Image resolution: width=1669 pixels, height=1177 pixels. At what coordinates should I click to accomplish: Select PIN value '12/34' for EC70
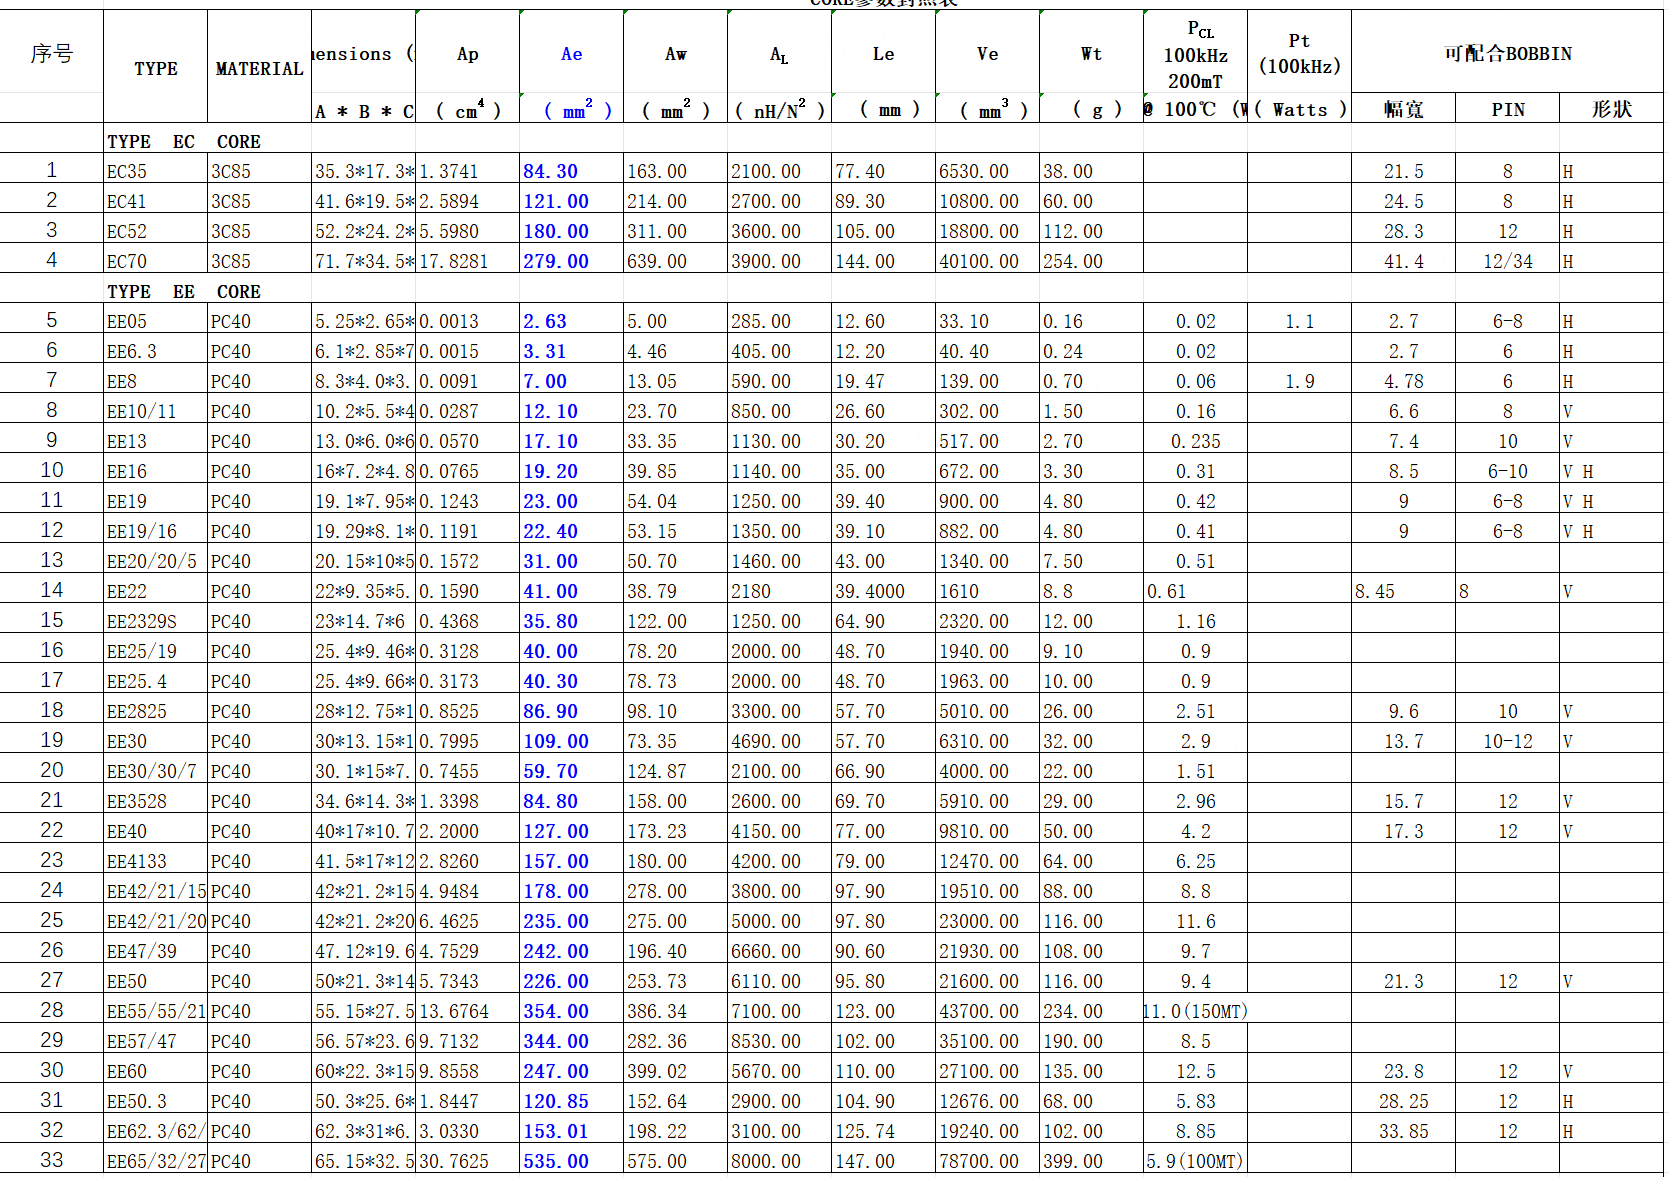click(1507, 261)
